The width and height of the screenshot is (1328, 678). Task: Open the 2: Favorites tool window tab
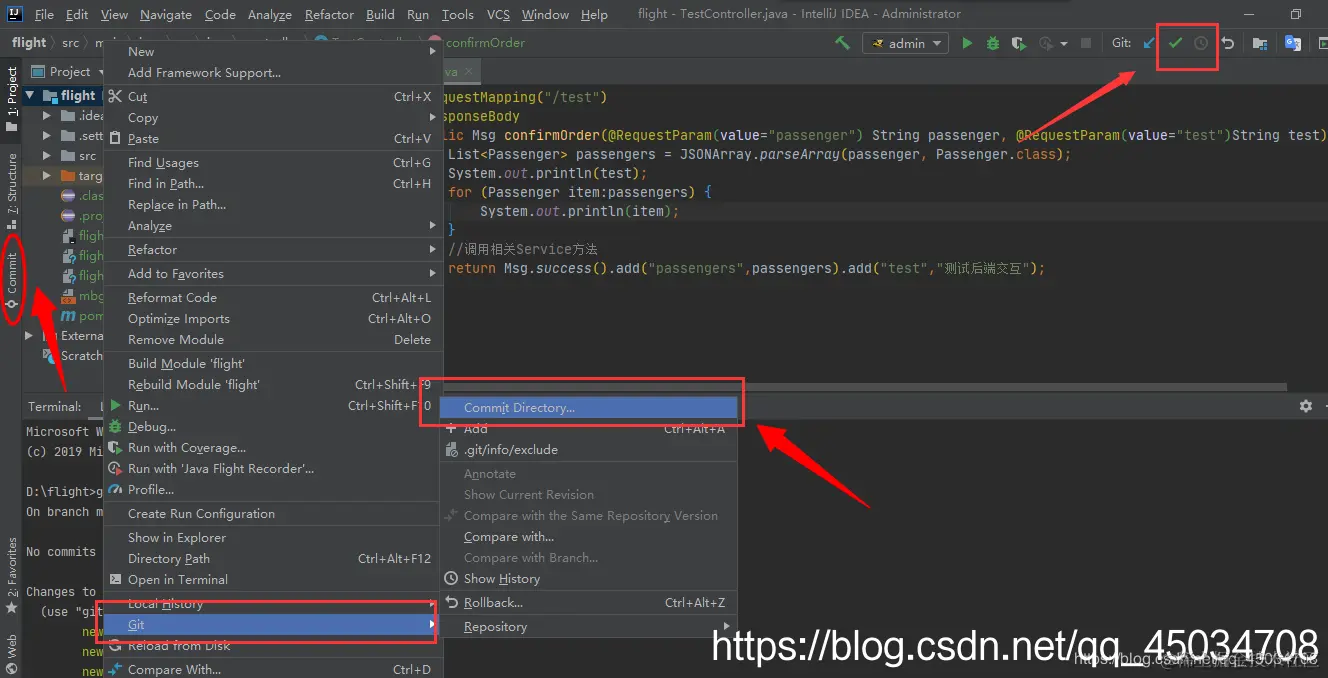click(11, 575)
